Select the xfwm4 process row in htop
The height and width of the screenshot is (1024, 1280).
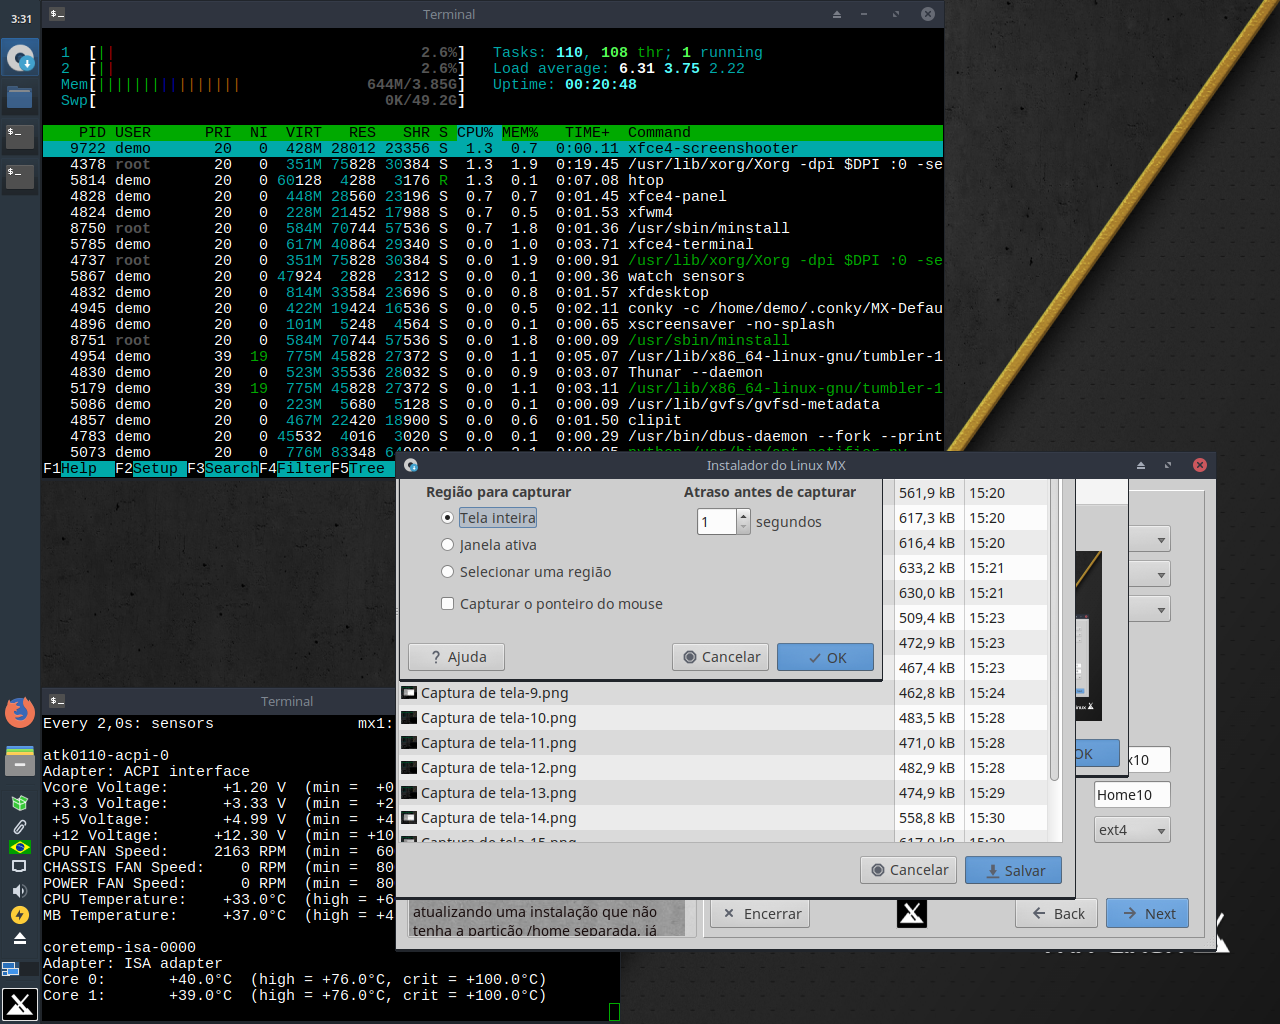coord(493,212)
